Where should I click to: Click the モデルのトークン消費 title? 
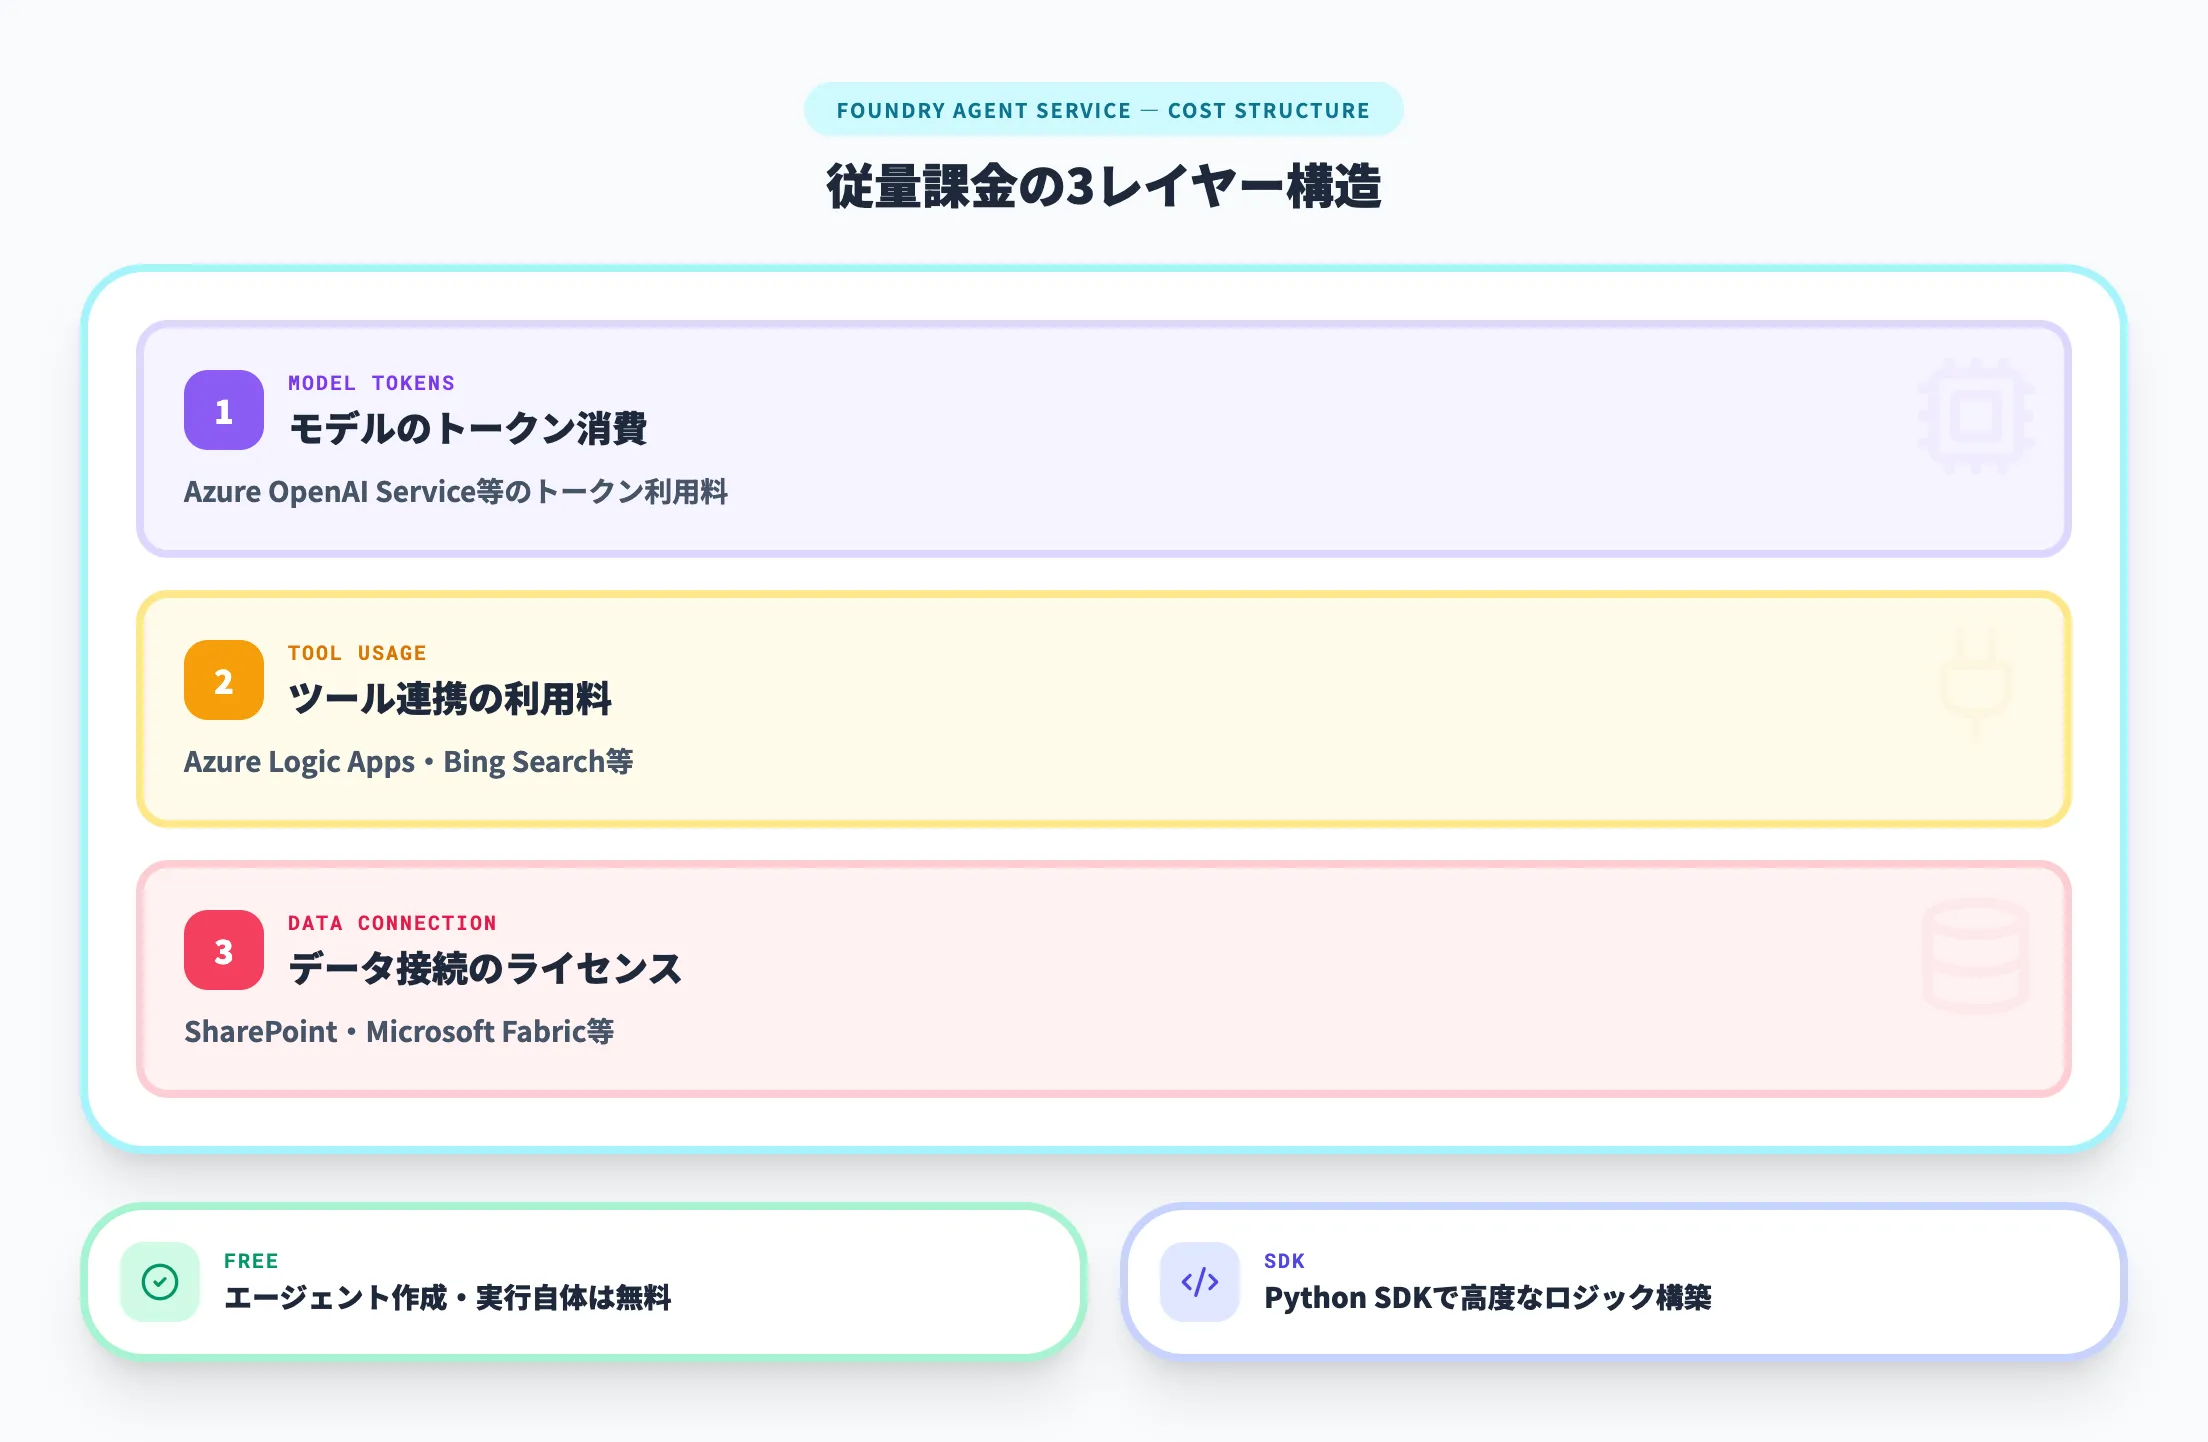[x=467, y=429]
